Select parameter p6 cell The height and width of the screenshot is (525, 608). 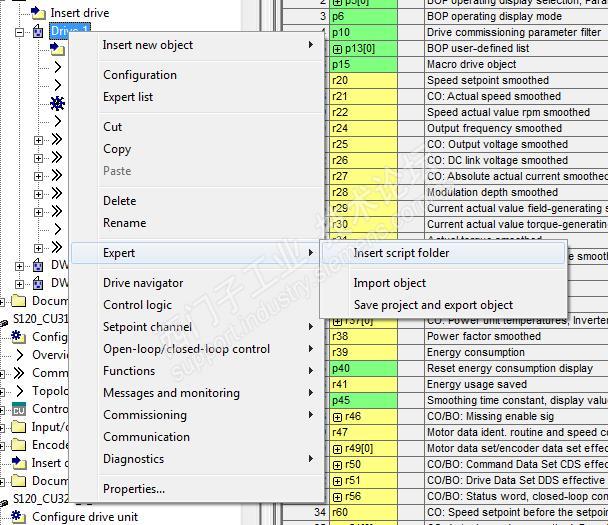[363, 16]
